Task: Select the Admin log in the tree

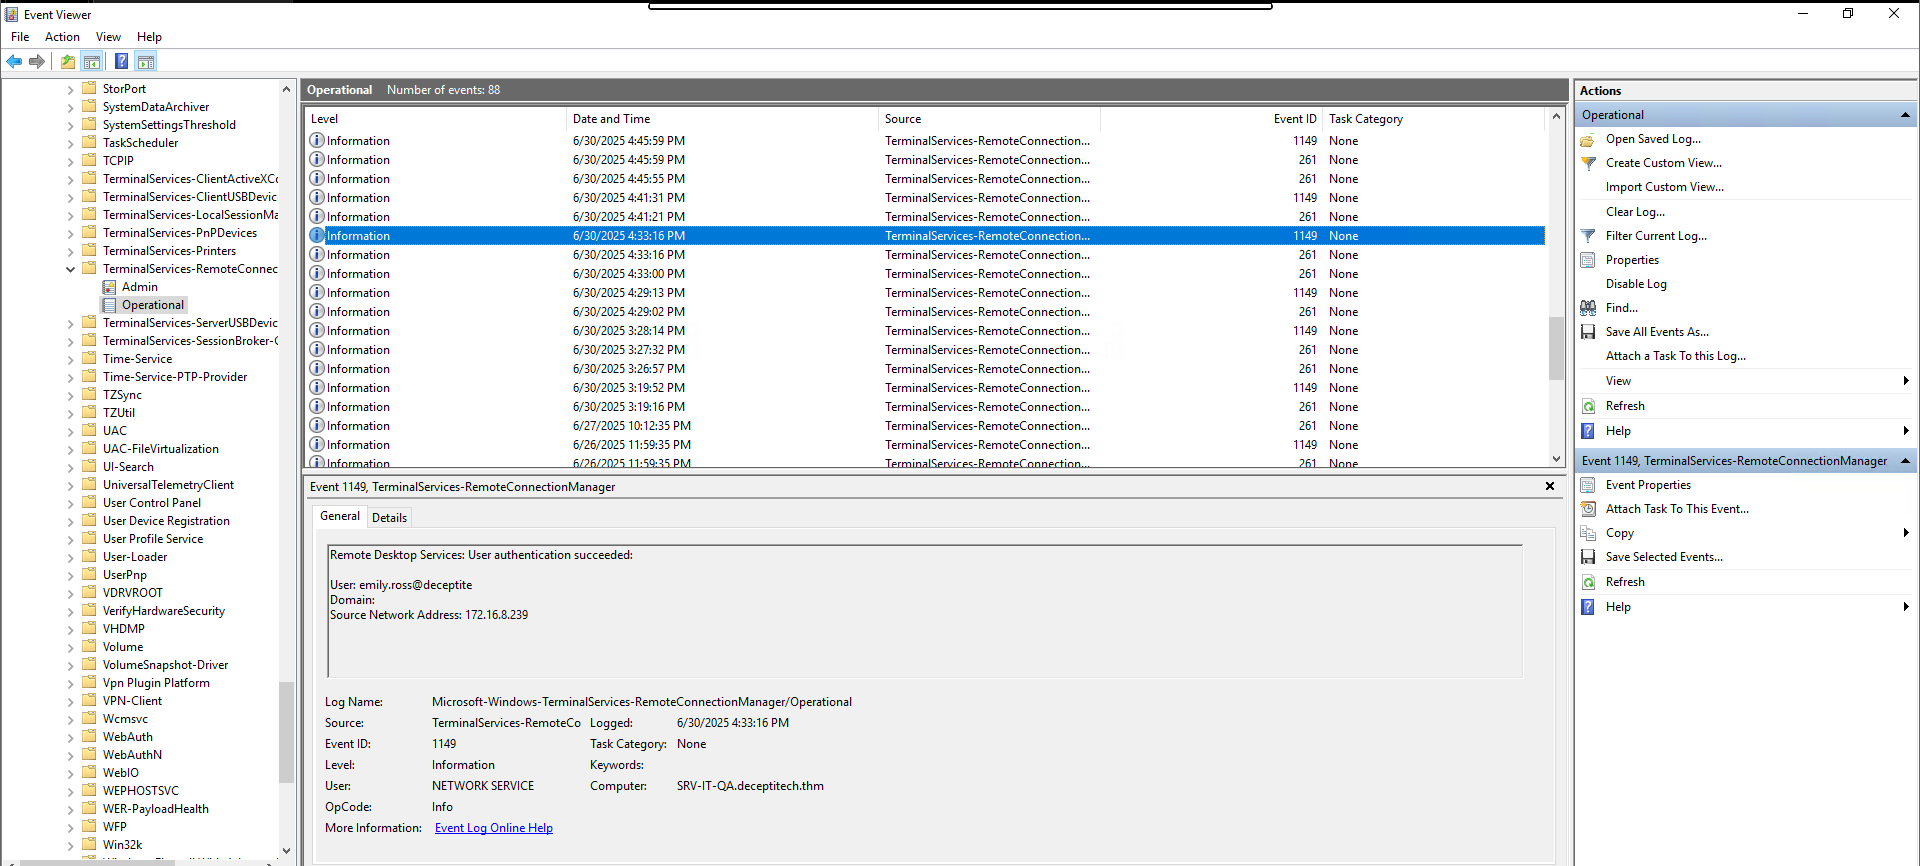Action: [x=139, y=287]
